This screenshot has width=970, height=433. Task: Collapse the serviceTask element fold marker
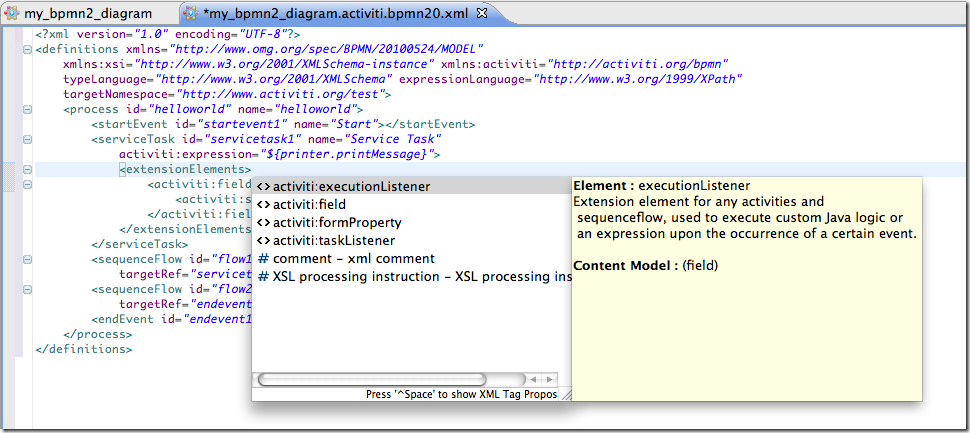coord(27,140)
